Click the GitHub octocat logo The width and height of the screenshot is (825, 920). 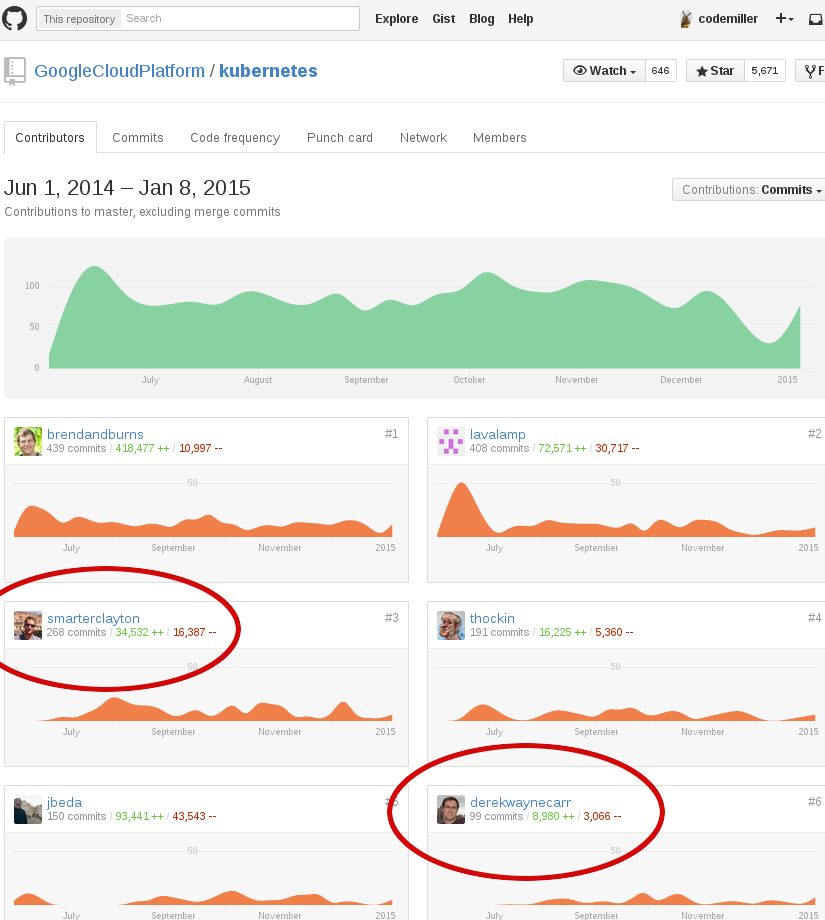click(15, 19)
